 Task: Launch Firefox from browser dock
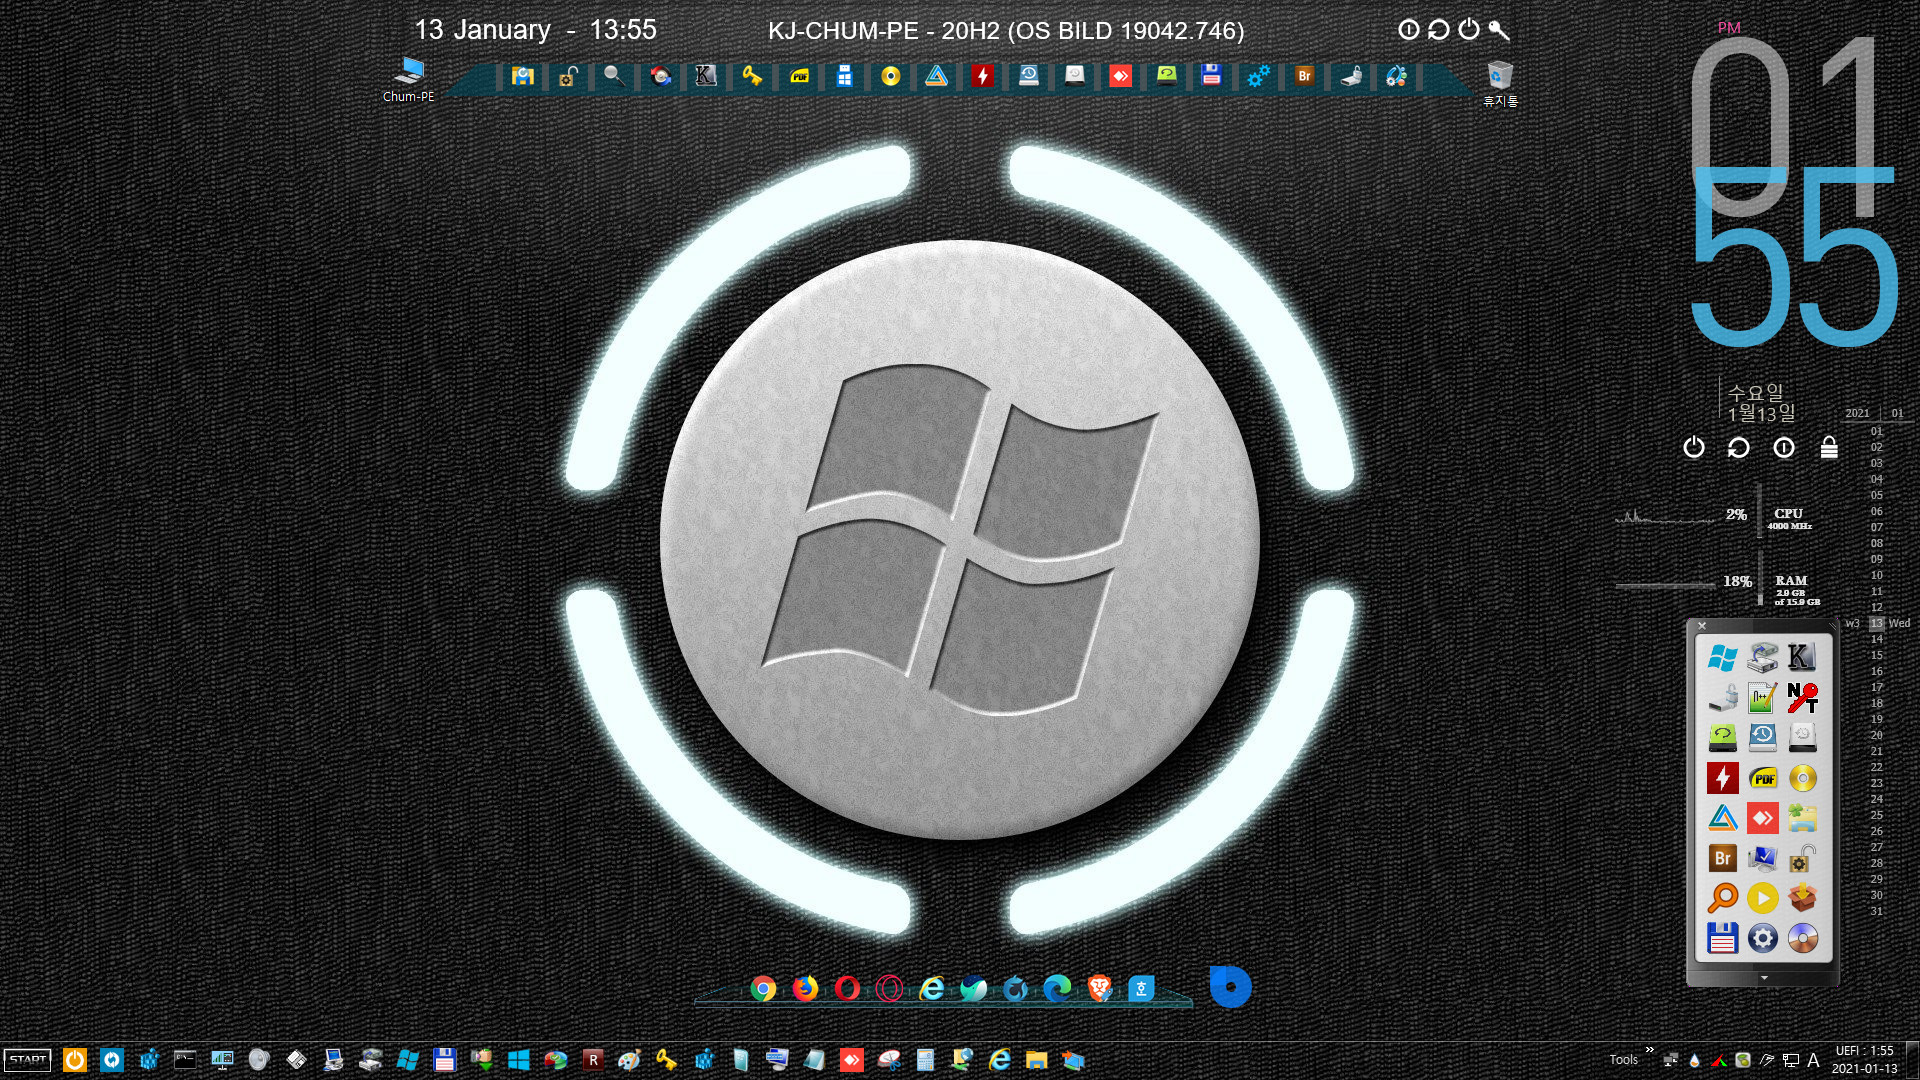pos(805,988)
